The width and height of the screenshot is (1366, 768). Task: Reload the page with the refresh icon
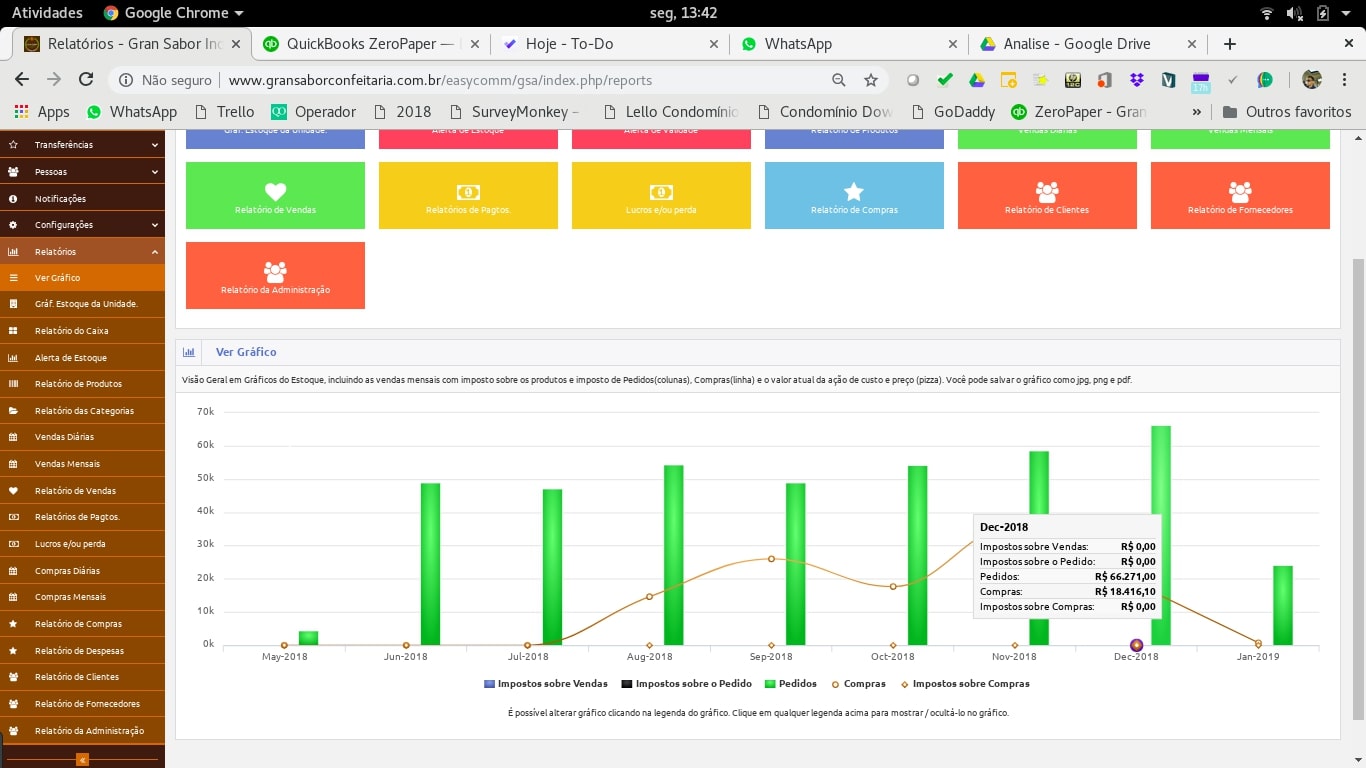tap(86, 80)
